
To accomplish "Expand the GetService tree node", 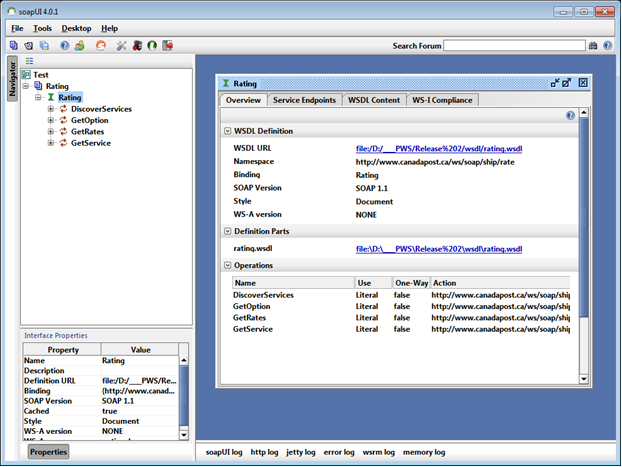I will coord(51,143).
